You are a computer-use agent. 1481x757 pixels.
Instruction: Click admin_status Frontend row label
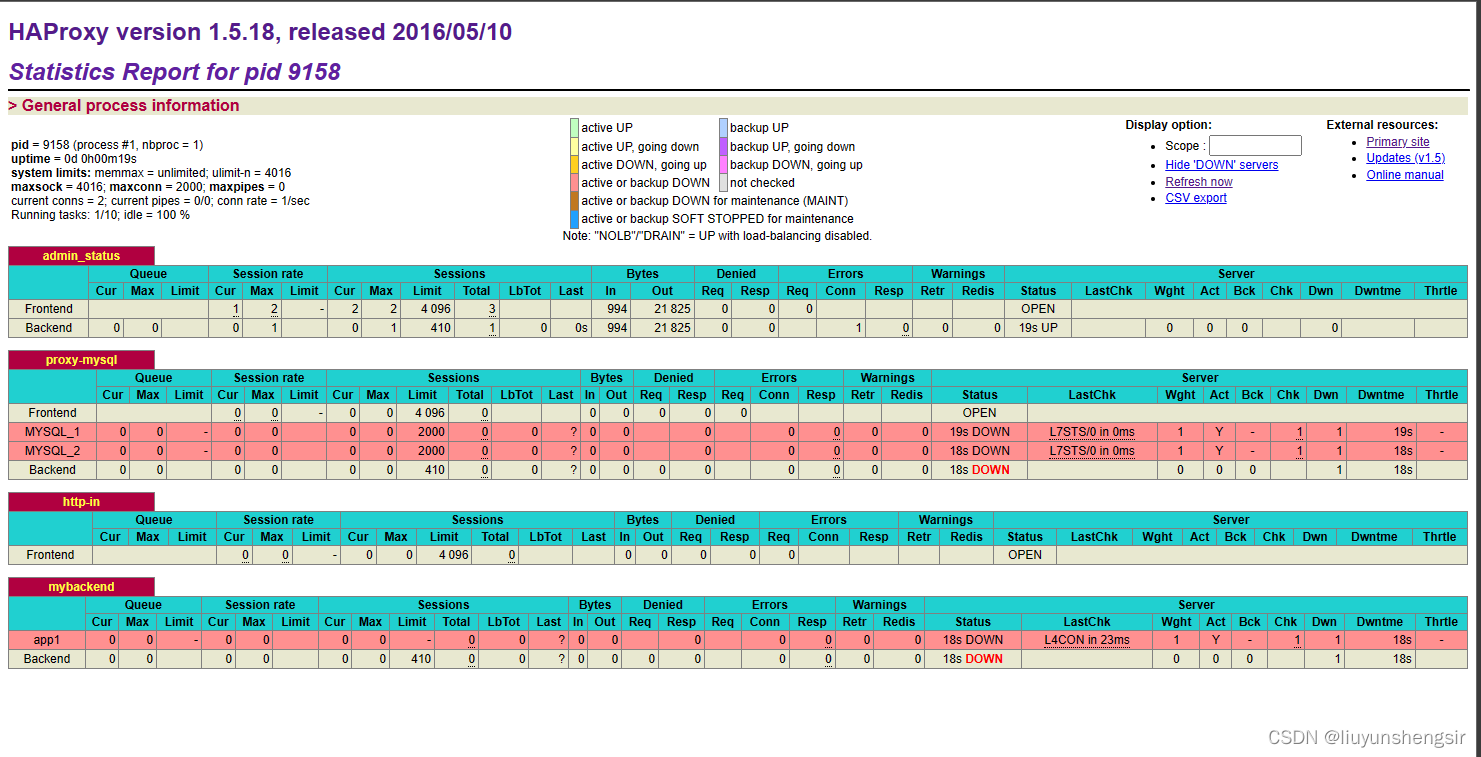(48, 309)
